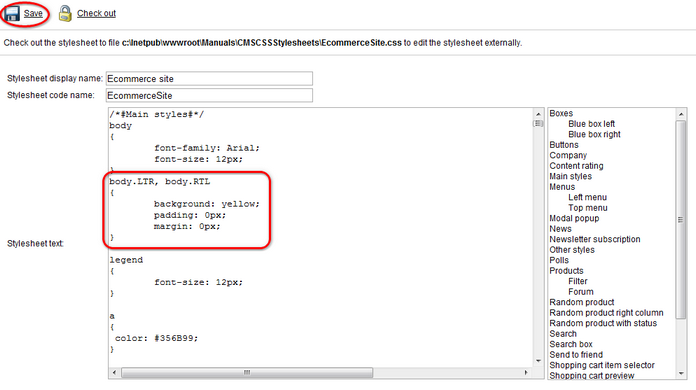Select Buttons in the bookmark list

pos(564,145)
